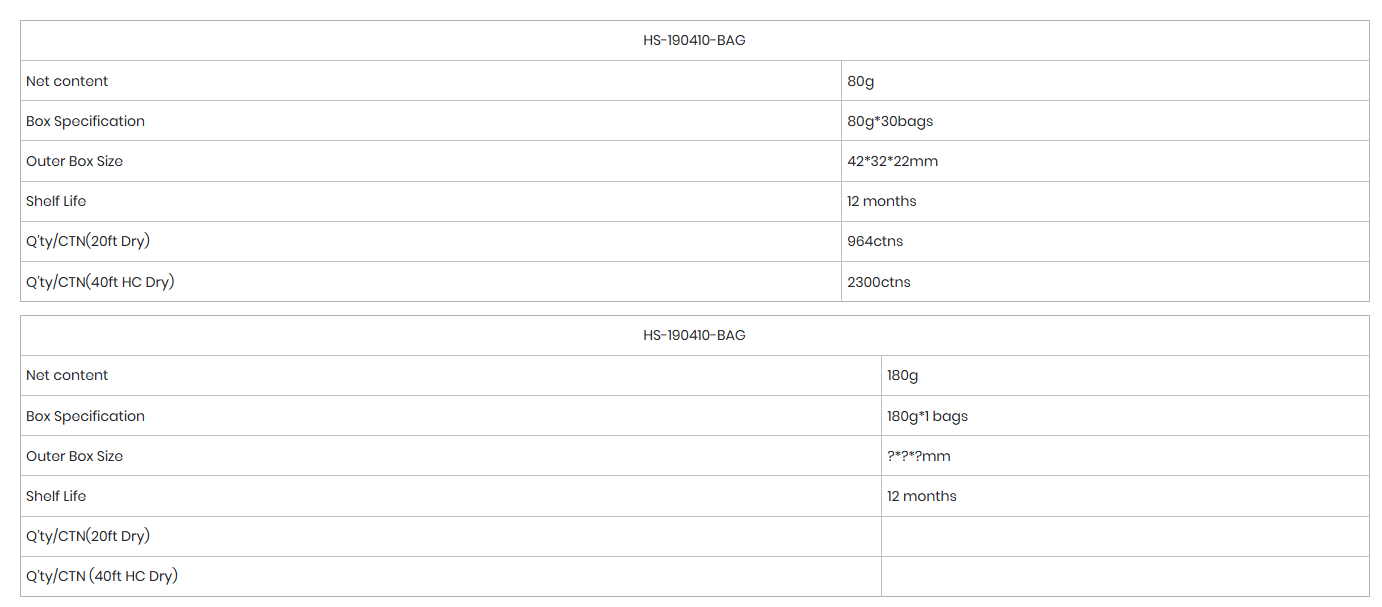This screenshot has width=1382, height=607.
Task: Click Box Specification label in first table
Action: (x=85, y=121)
